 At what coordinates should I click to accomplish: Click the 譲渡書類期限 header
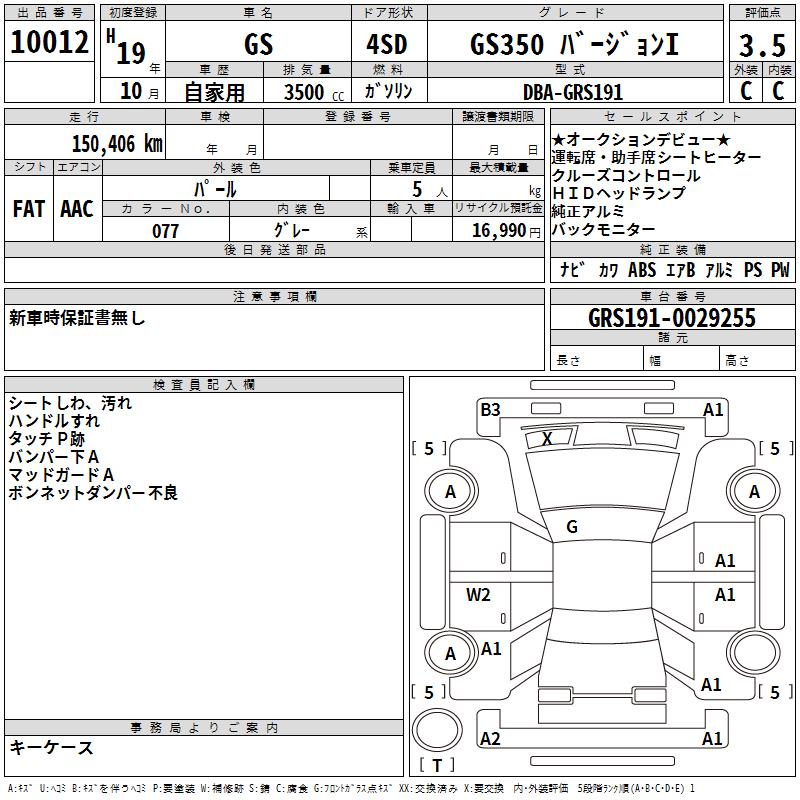(x=498, y=116)
